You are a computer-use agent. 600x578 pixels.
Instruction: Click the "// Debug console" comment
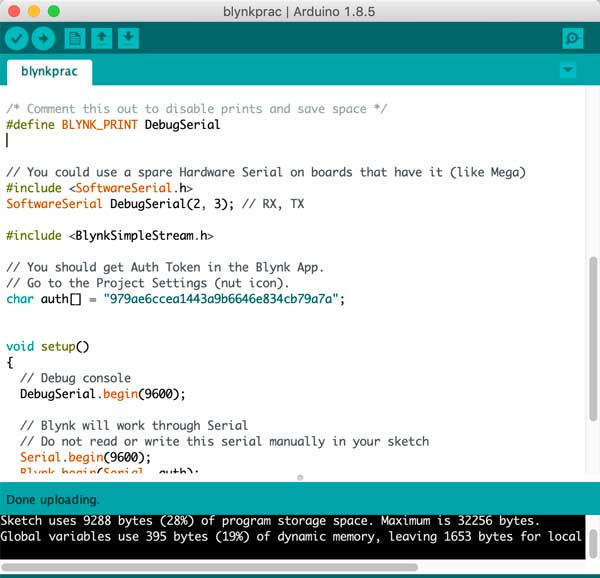tap(75, 378)
